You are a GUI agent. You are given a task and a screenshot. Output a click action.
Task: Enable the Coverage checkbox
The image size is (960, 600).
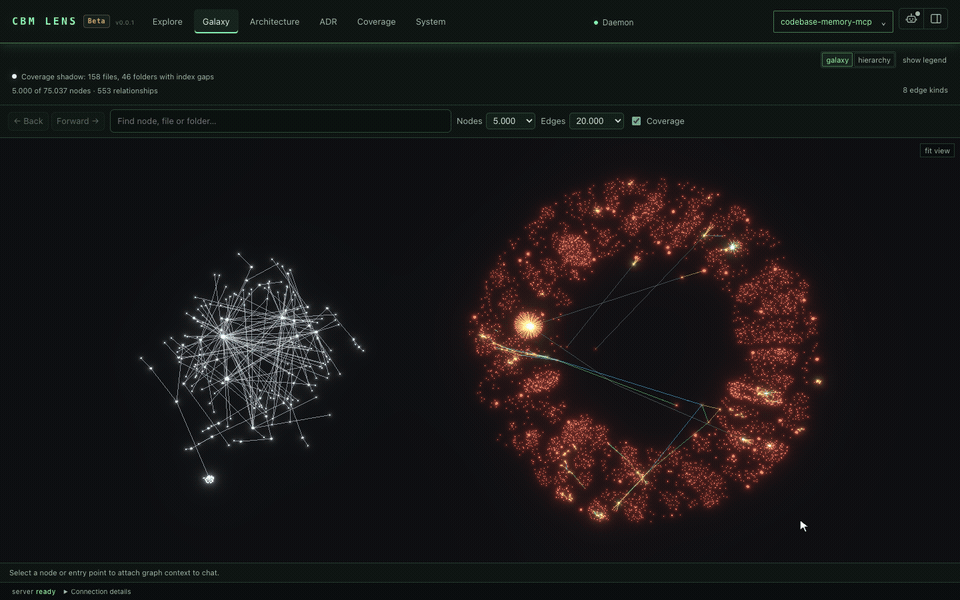pos(636,121)
